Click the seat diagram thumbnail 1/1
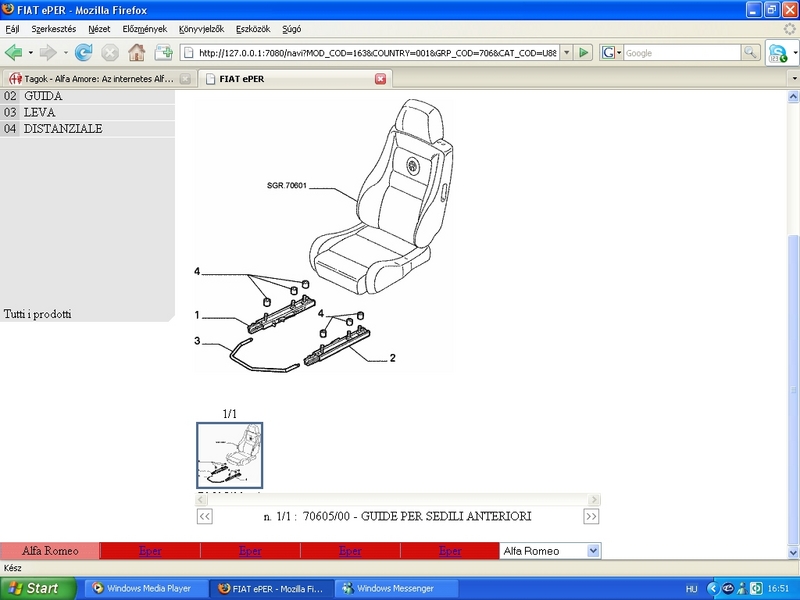 [230, 455]
